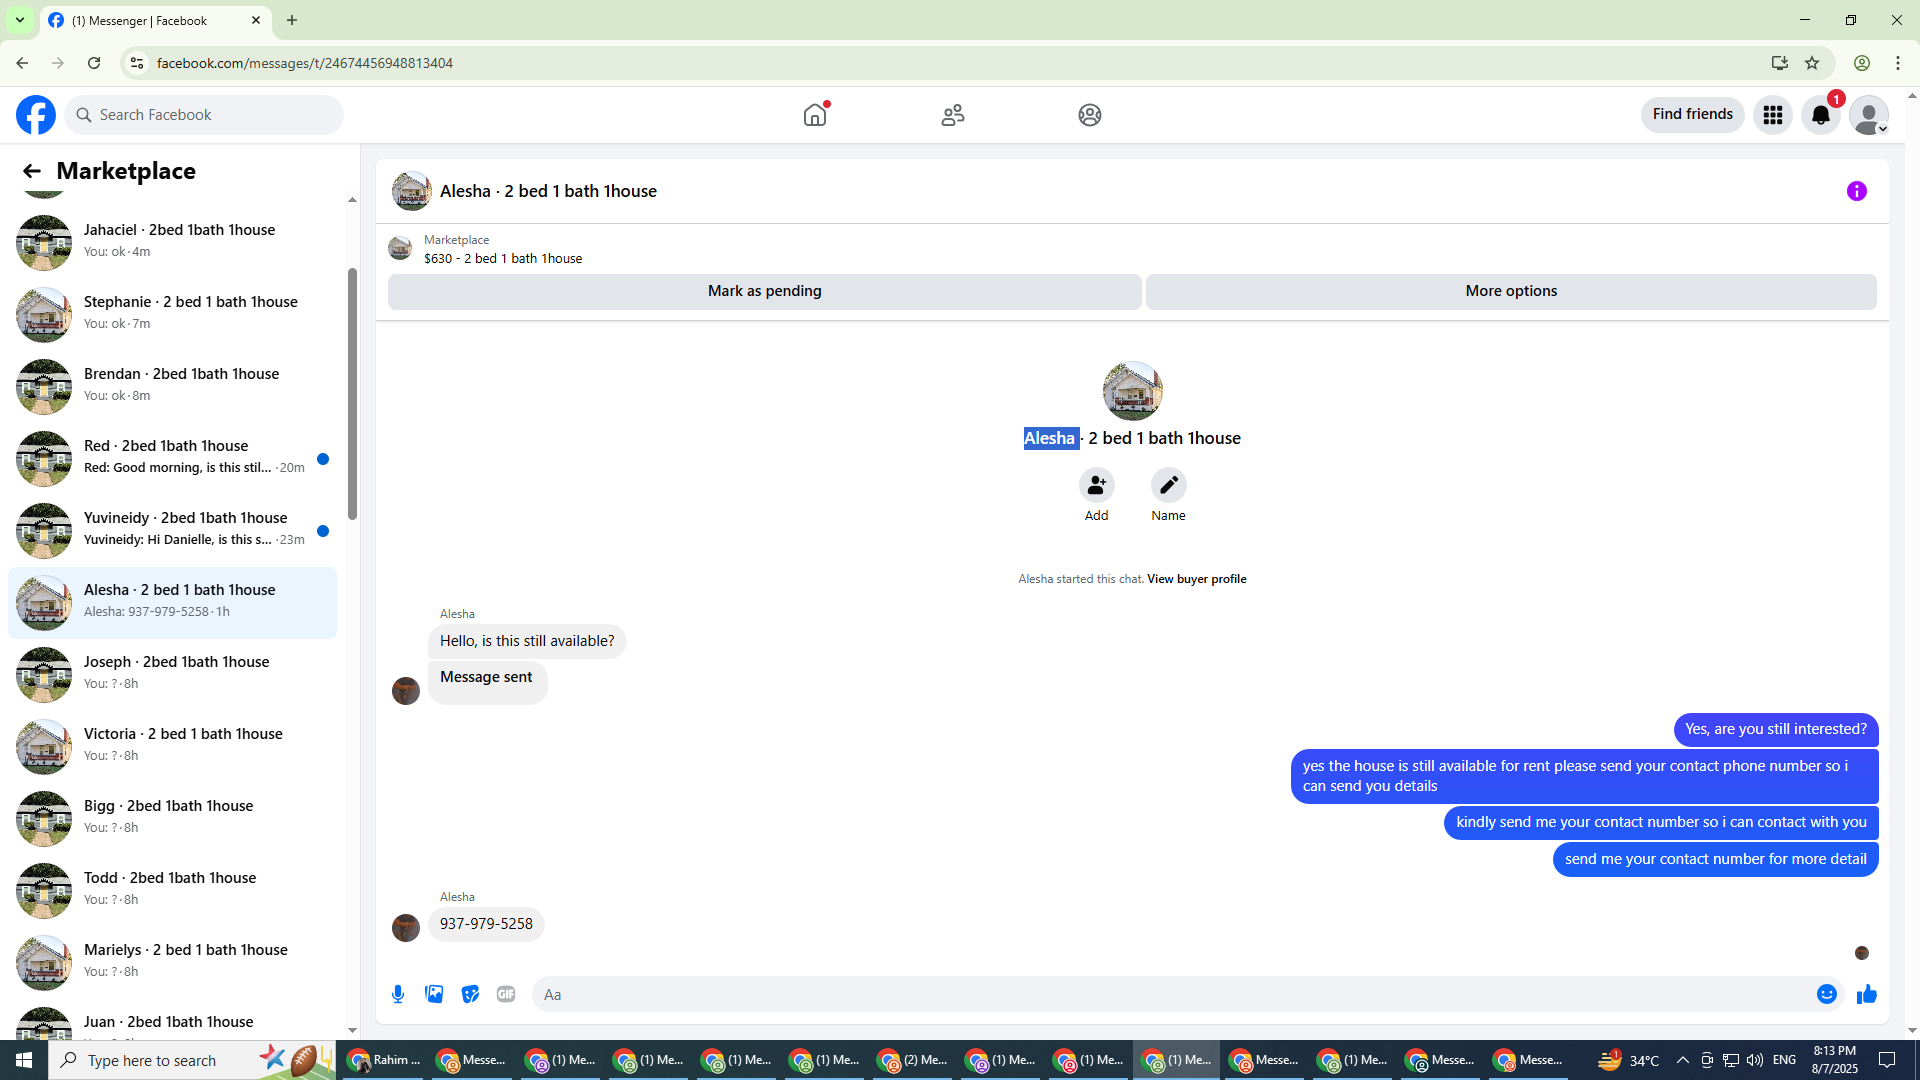Open the Friends icon in top navigation

point(953,115)
